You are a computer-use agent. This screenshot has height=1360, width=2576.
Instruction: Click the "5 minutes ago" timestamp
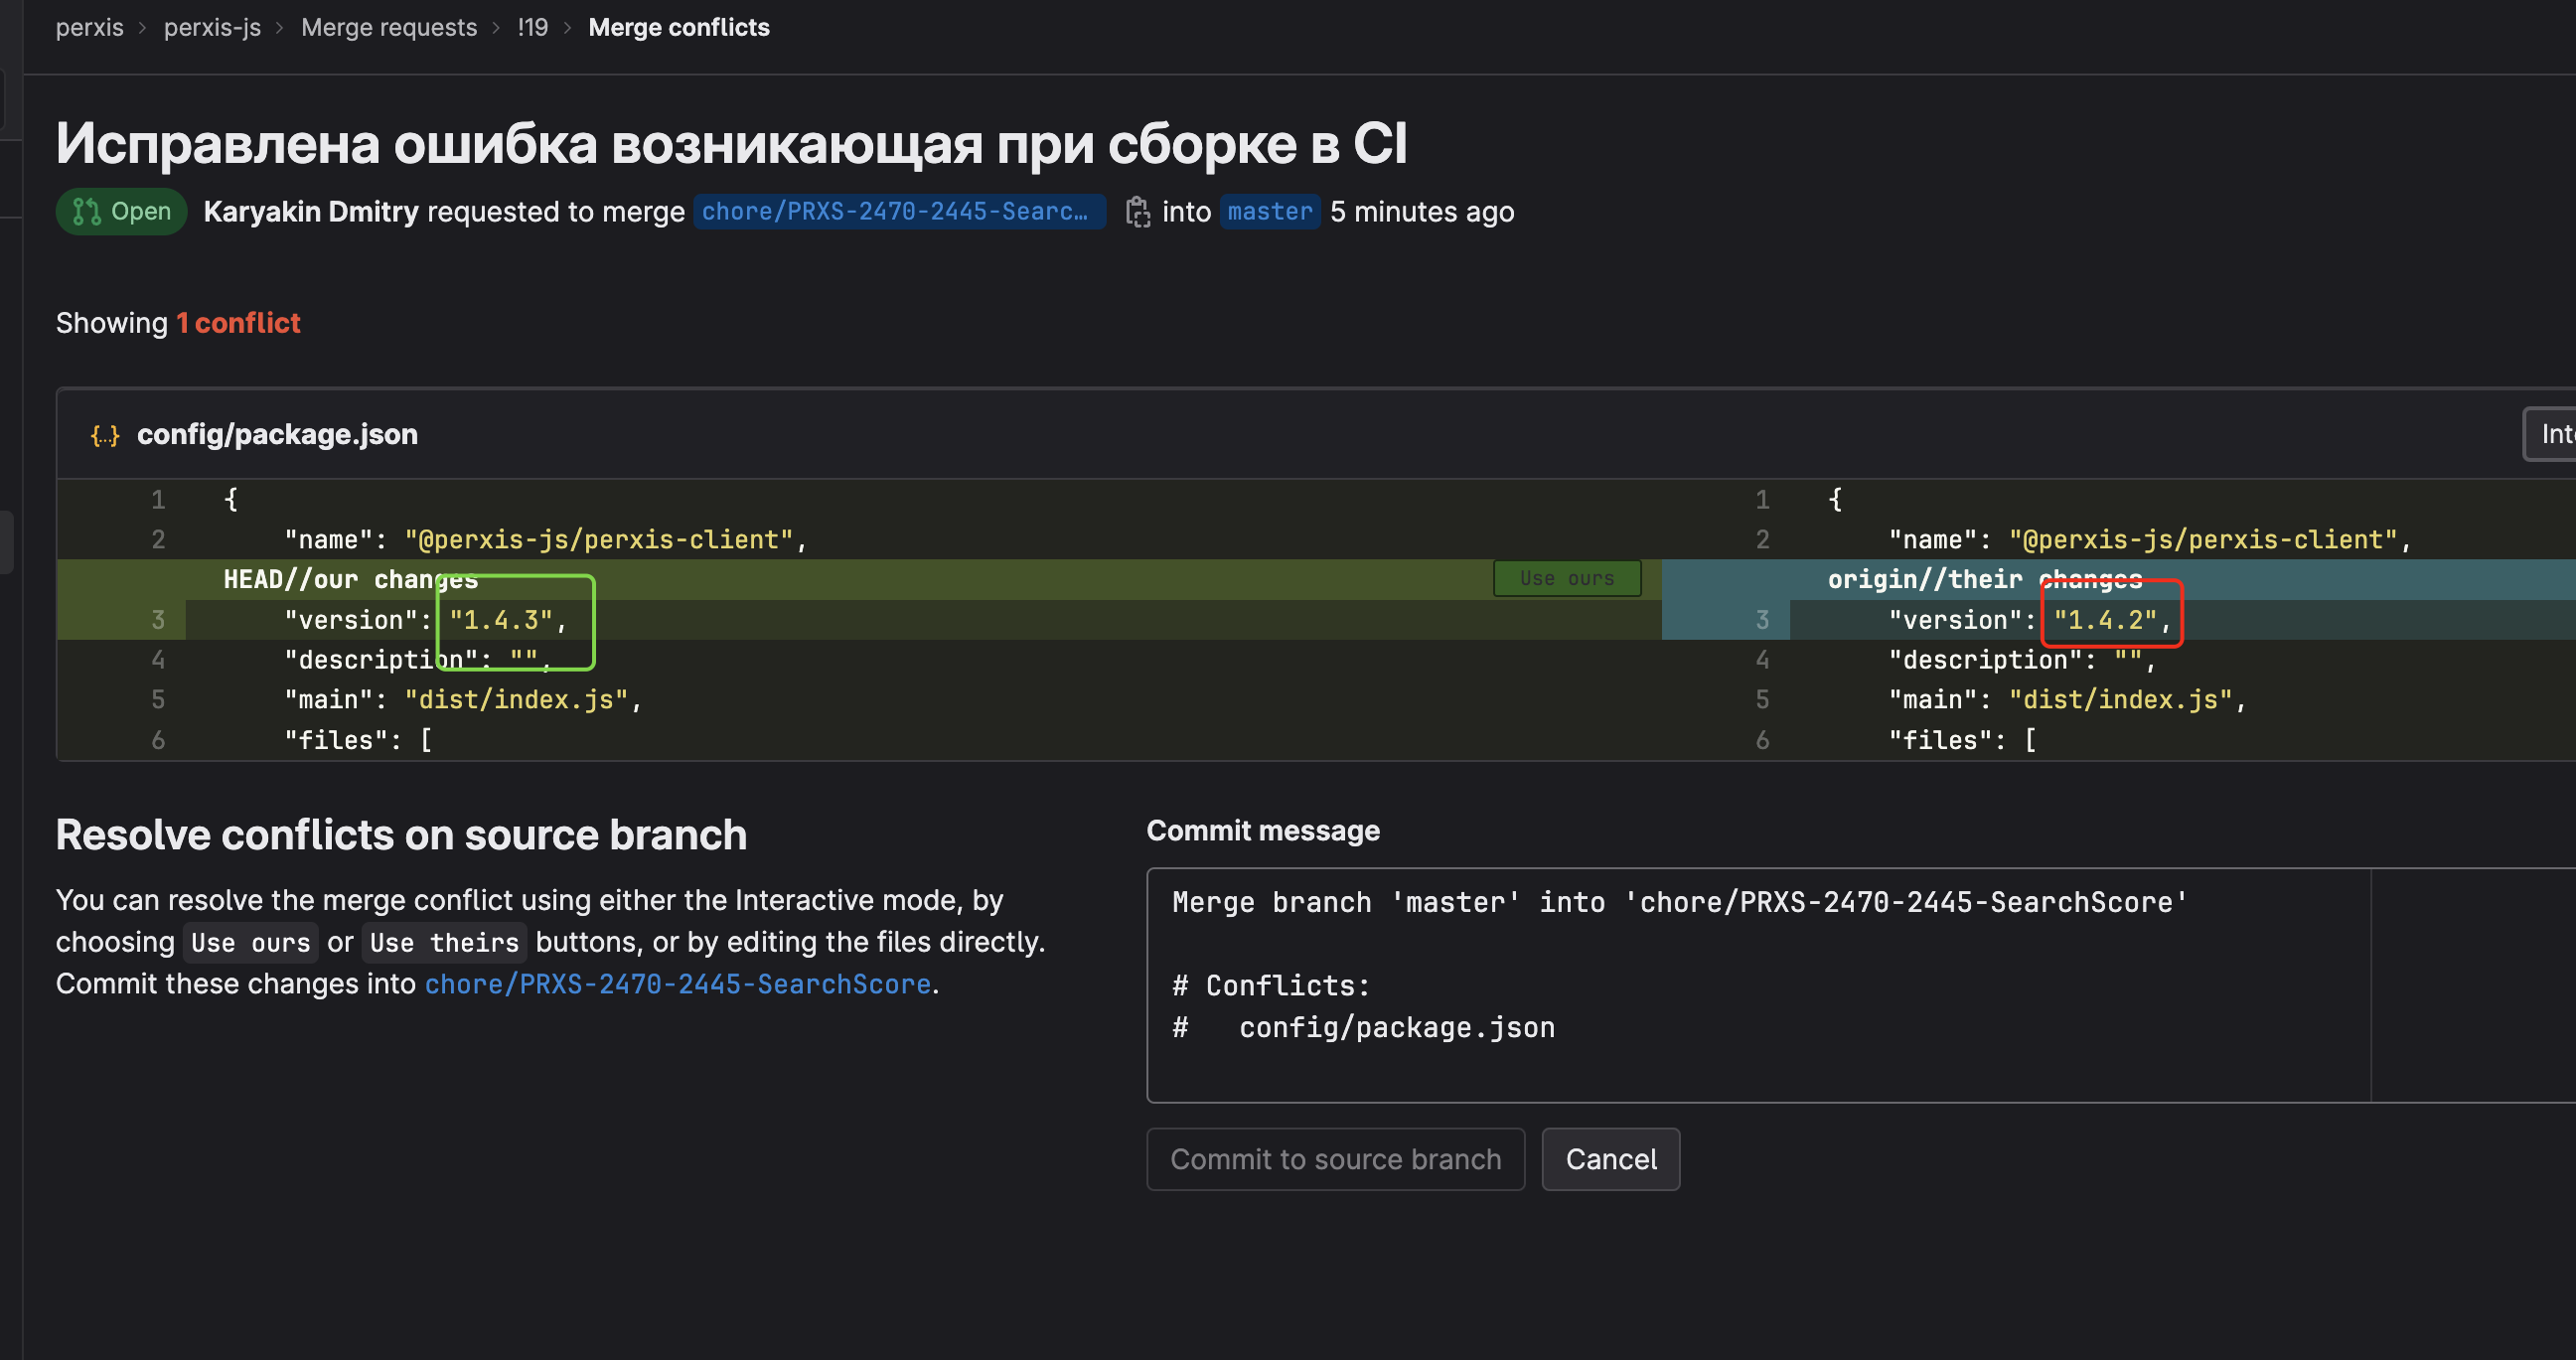[x=1422, y=212]
